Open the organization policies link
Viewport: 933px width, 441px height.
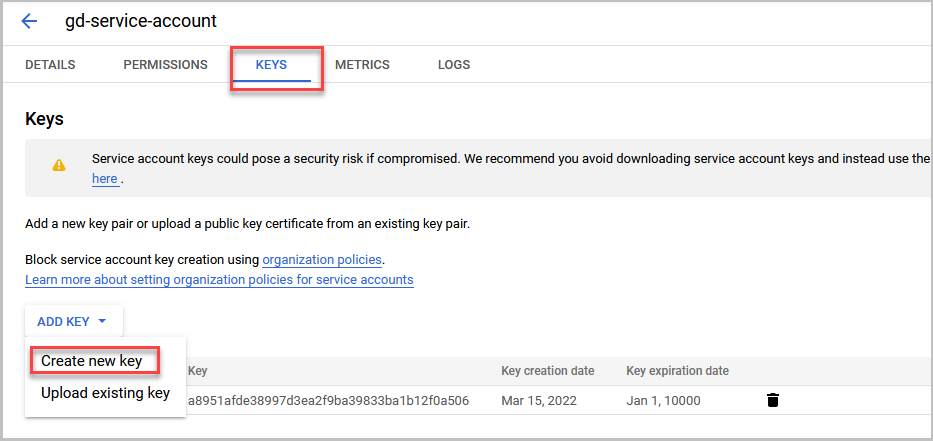(x=322, y=260)
